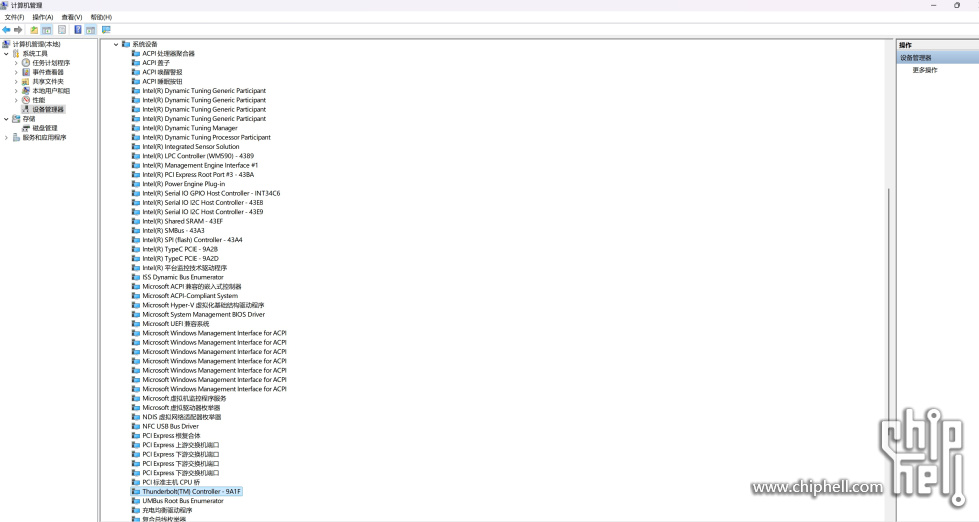Select Intel(R) SPI (flash) Controller - 43A4

192,240
